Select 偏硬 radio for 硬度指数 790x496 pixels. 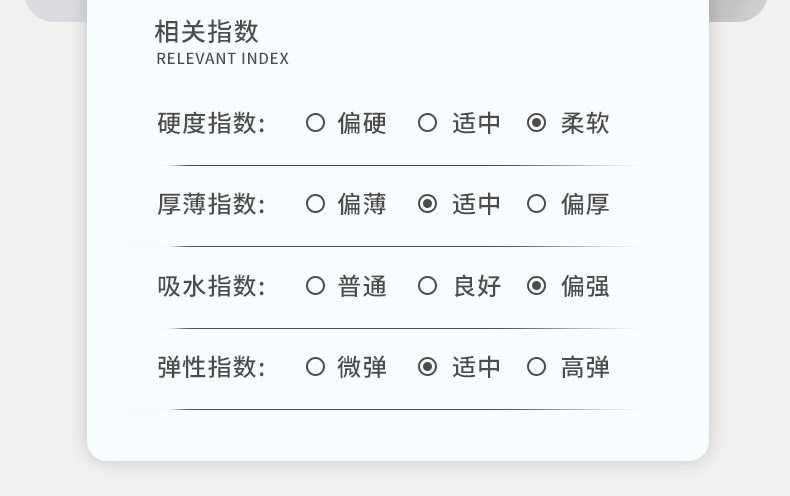point(316,123)
